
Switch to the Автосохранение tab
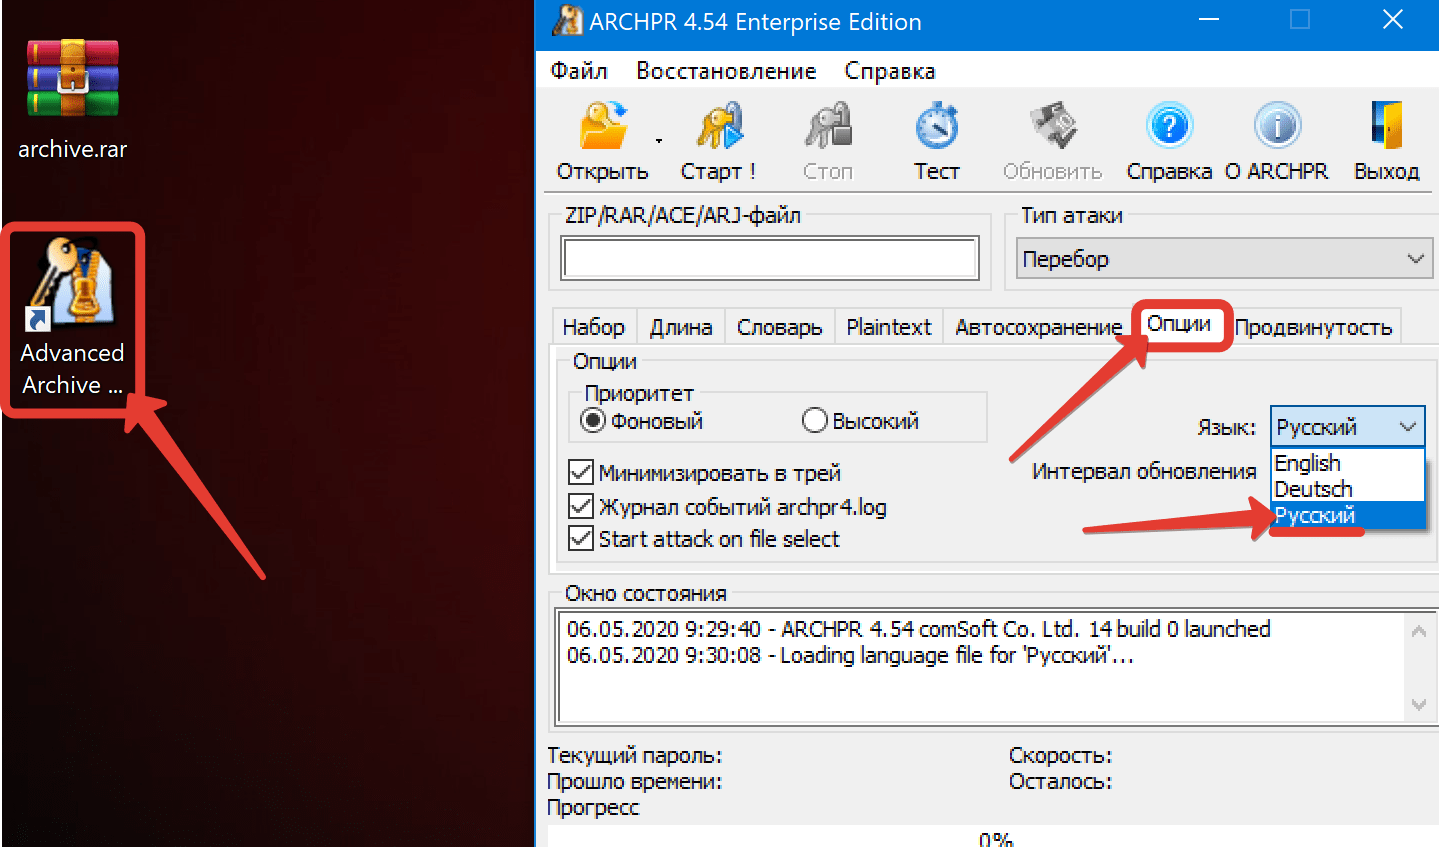[1038, 327]
